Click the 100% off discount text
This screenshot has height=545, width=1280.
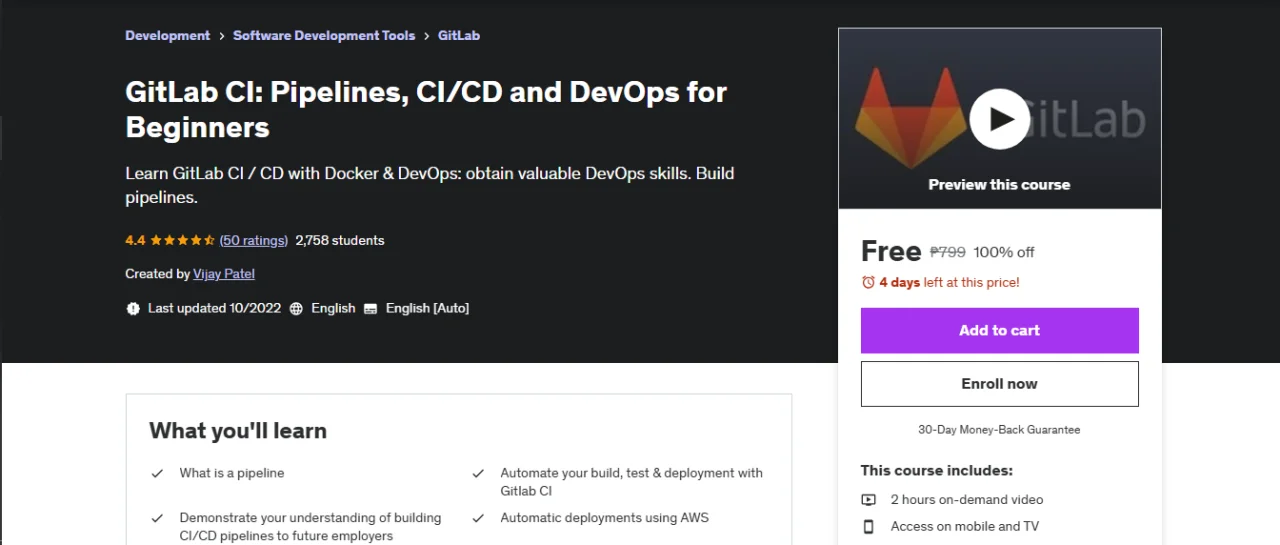1004,252
